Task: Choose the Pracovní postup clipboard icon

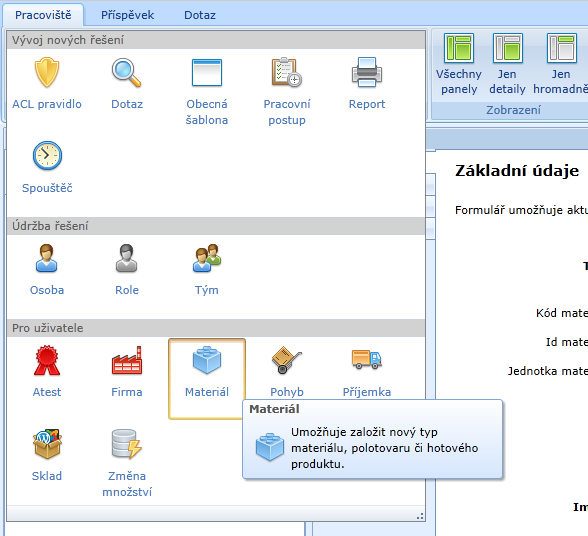Action: pos(287,72)
